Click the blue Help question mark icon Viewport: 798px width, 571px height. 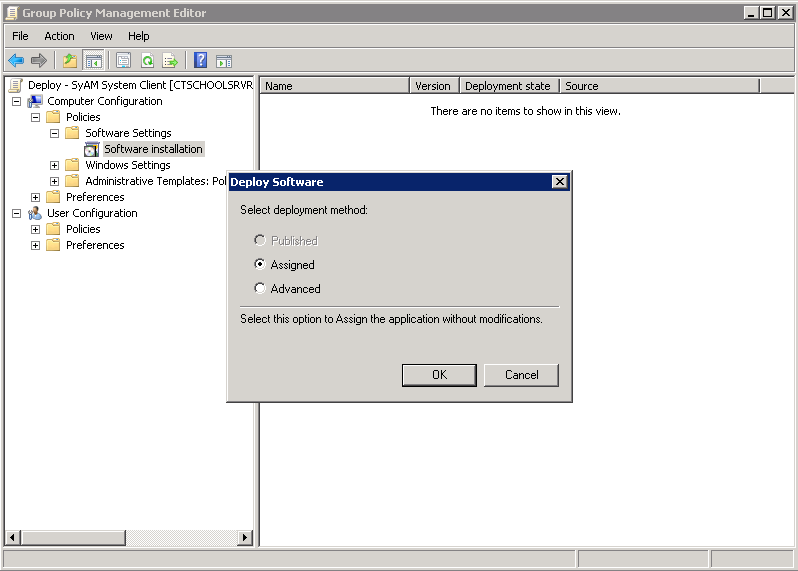coord(200,60)
